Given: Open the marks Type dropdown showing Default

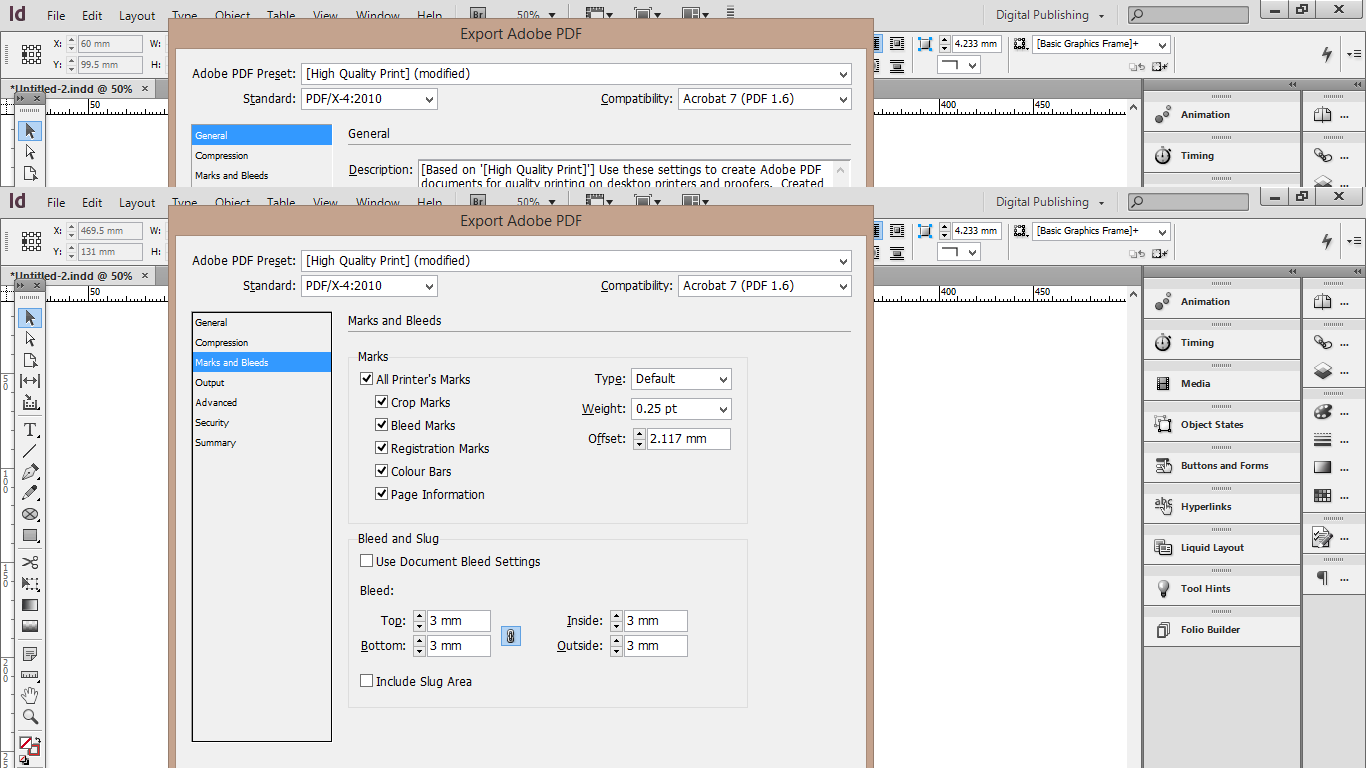Looking at the screenshot, I should 681,379.
